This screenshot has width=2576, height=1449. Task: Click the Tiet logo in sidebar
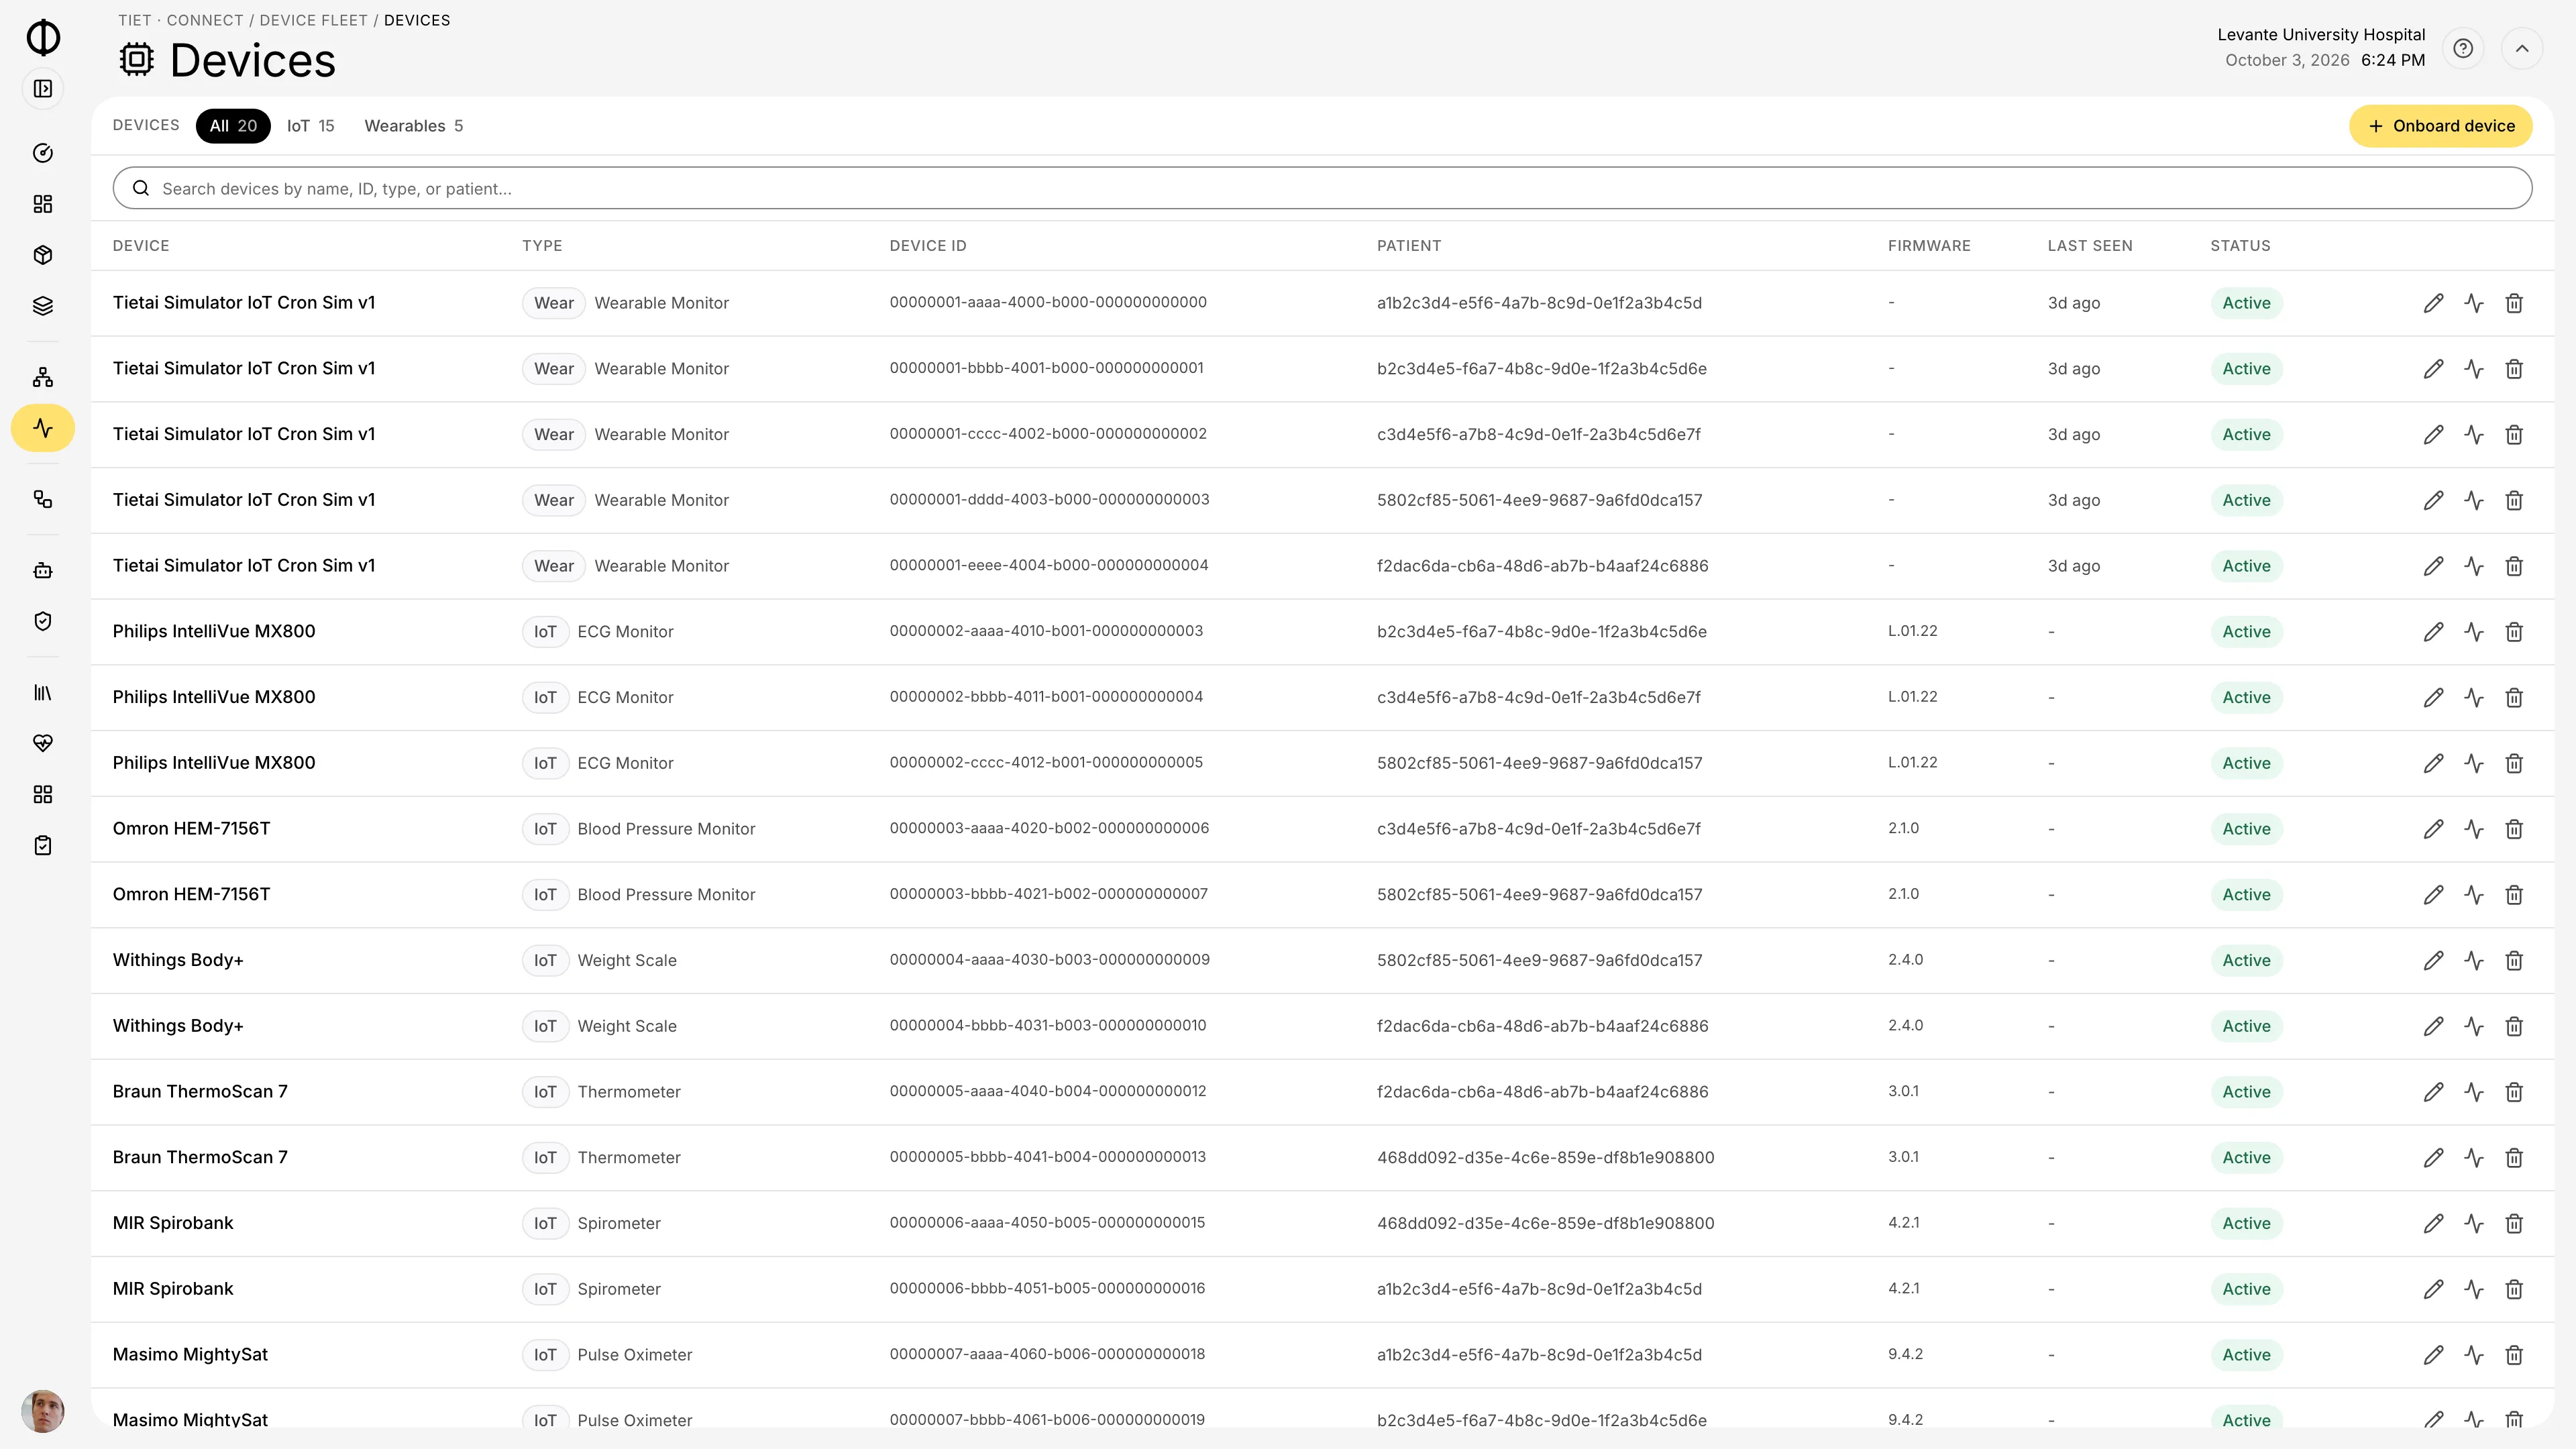click(43, 37)
